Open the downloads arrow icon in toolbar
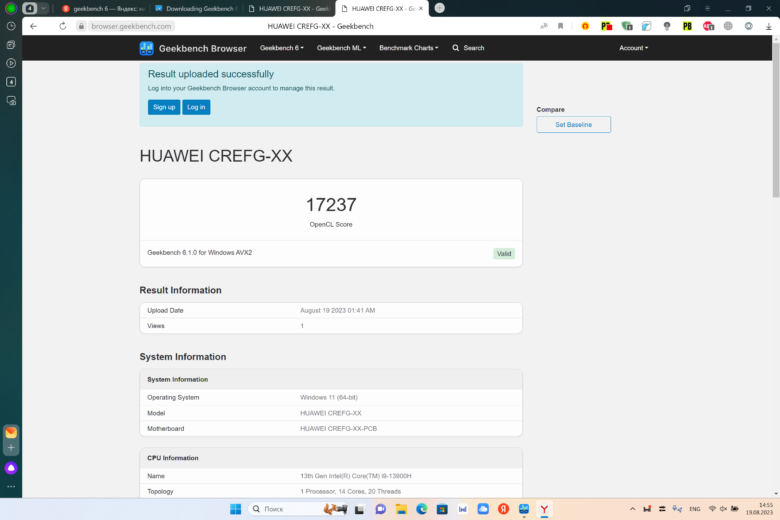780x520 pixels. click(768, 26)
